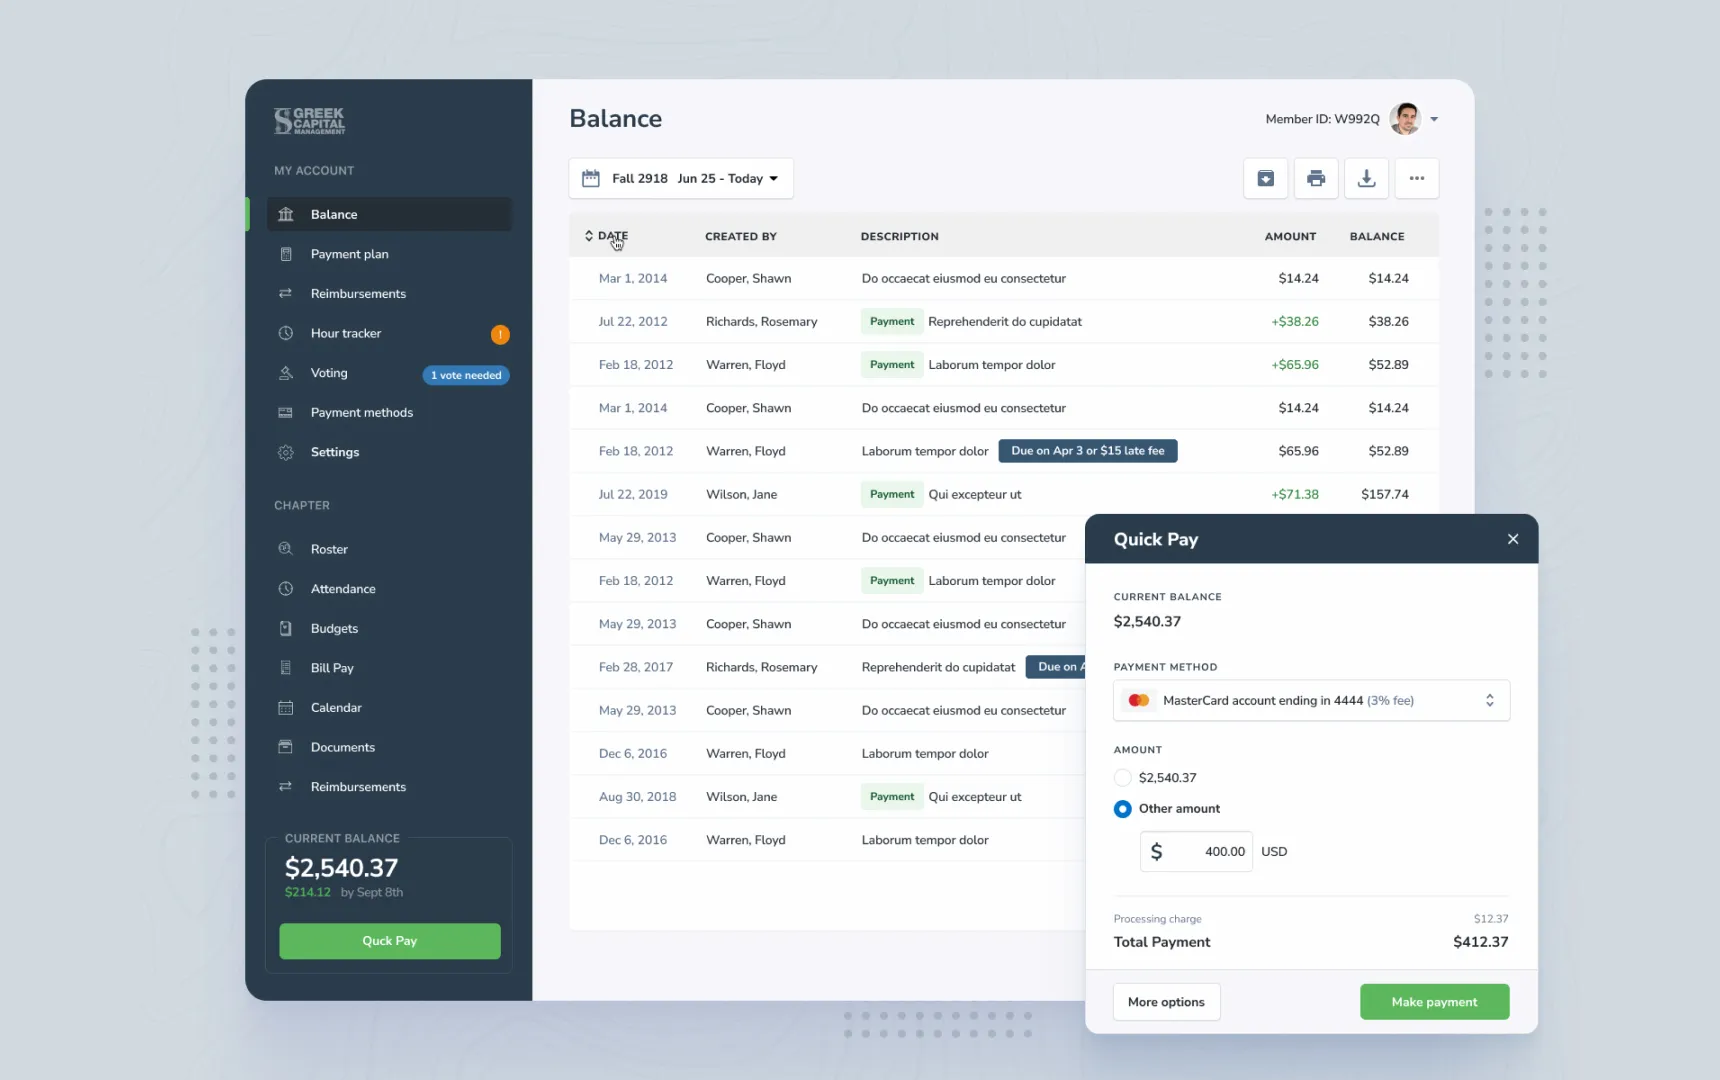Go to Voting in the sidebar
Viewport: 1720px width, 1080px height.
[x=329, y=373]
